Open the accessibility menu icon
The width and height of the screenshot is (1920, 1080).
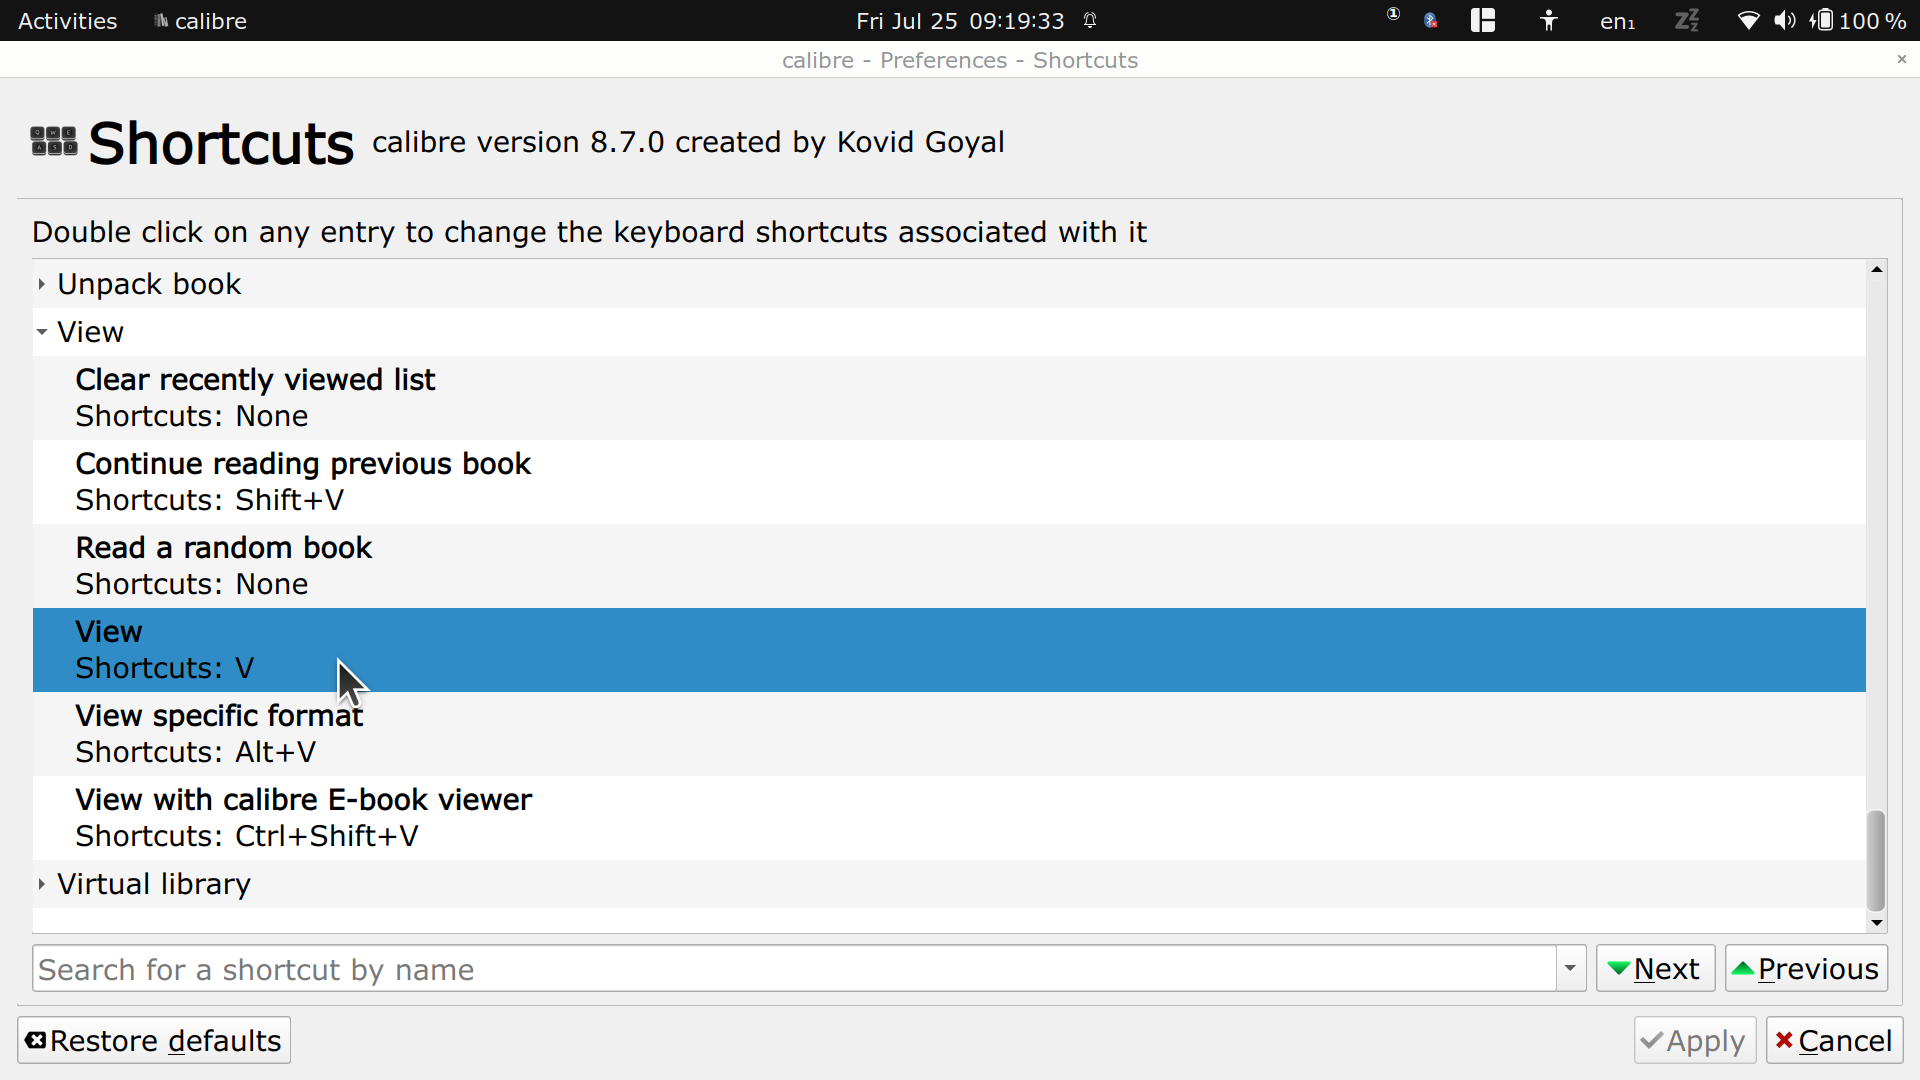pos(1548,21)
